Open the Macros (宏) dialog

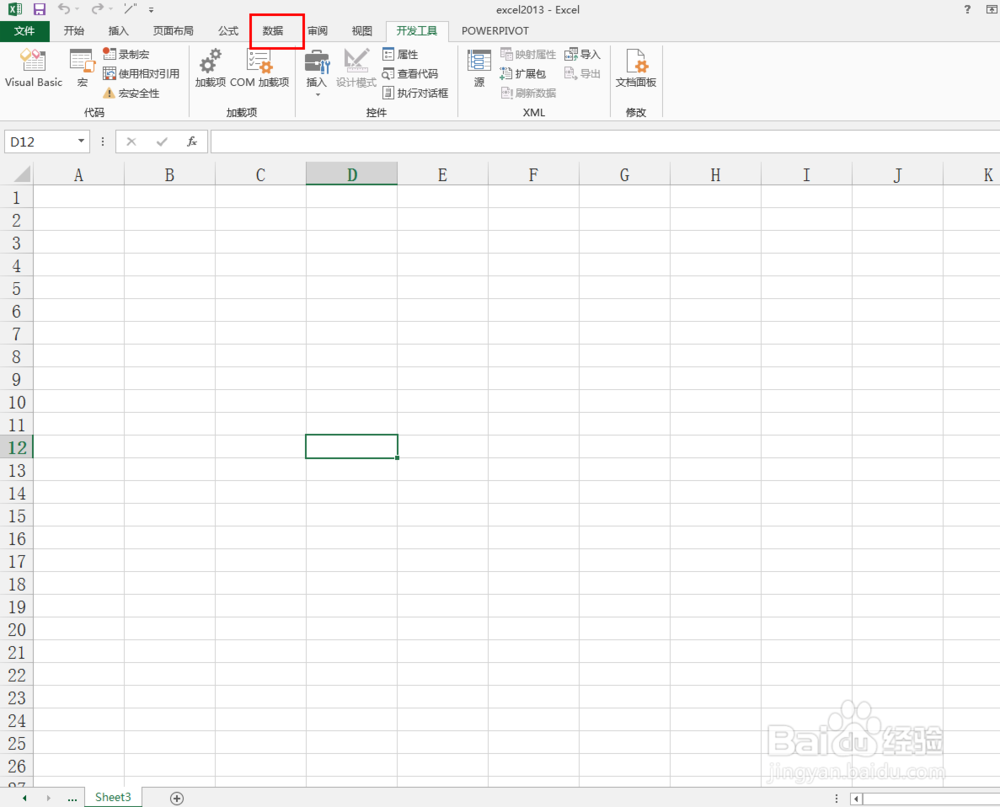[x=82, y=68]
